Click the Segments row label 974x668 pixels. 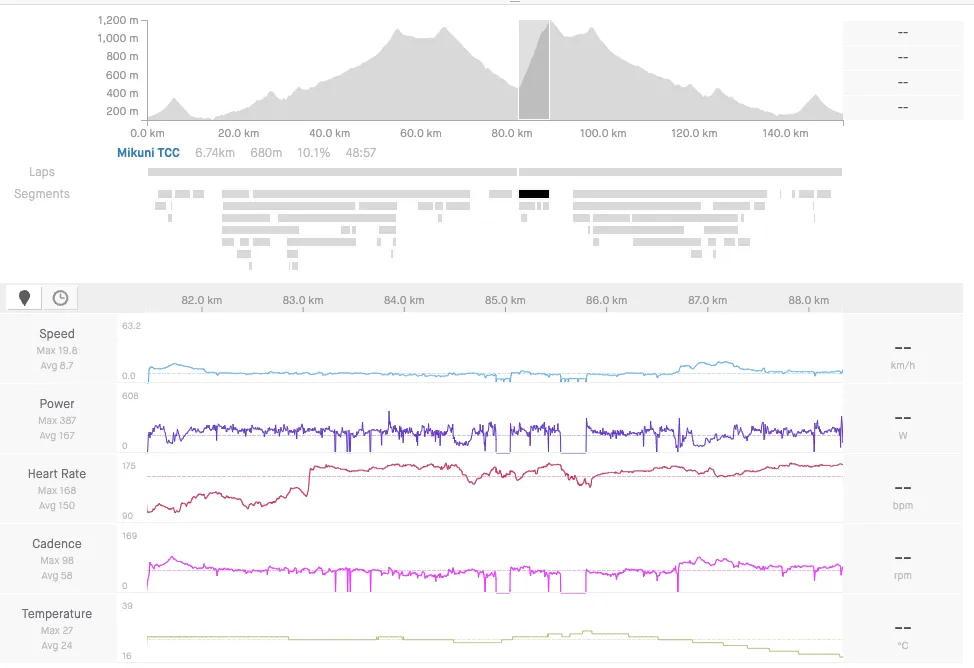[42, 194]
